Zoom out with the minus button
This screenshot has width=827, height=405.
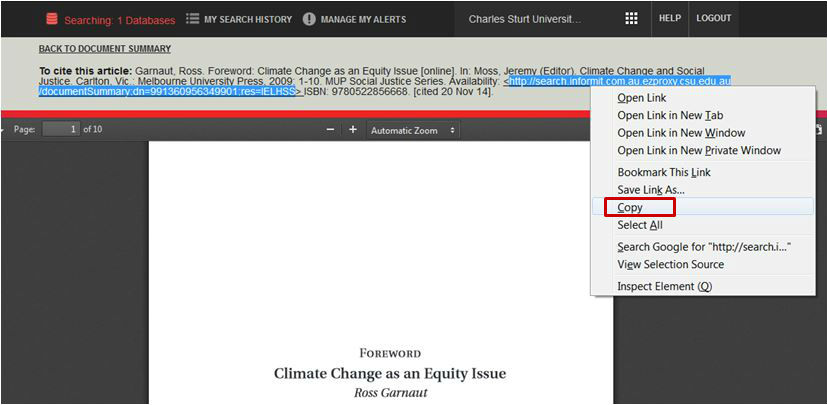coord(330,130)
